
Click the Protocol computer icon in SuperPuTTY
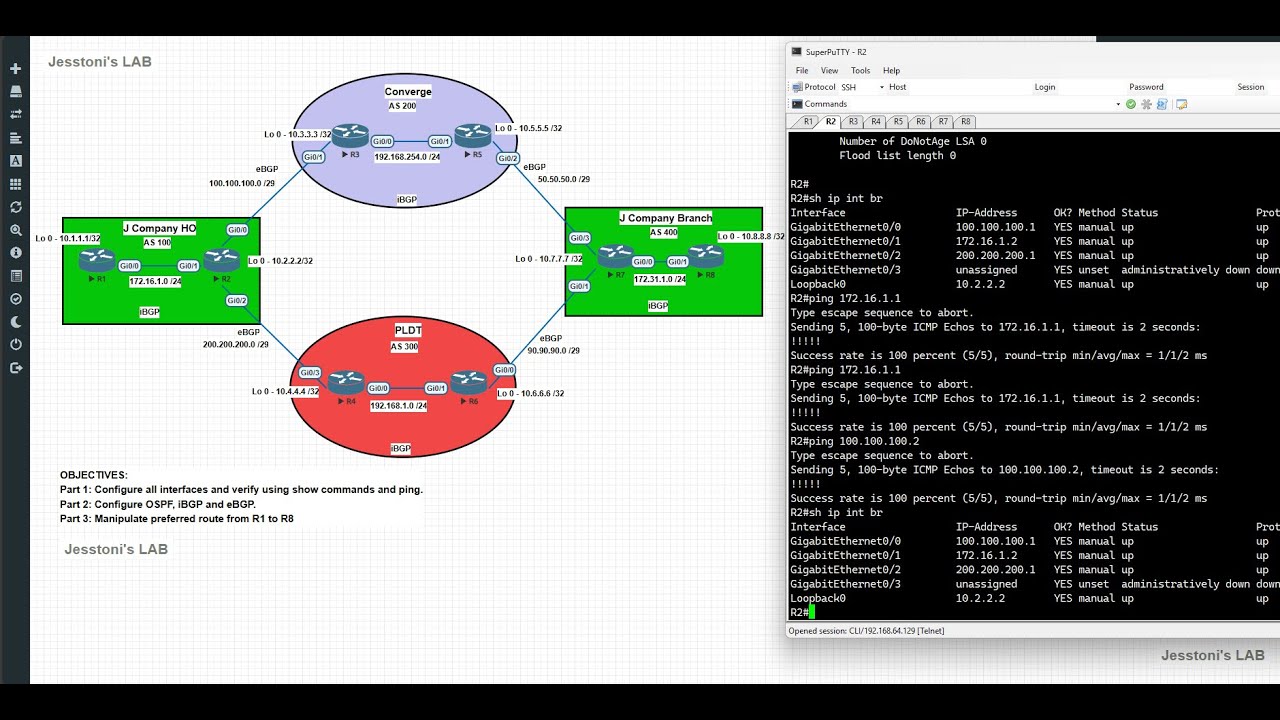797,87
